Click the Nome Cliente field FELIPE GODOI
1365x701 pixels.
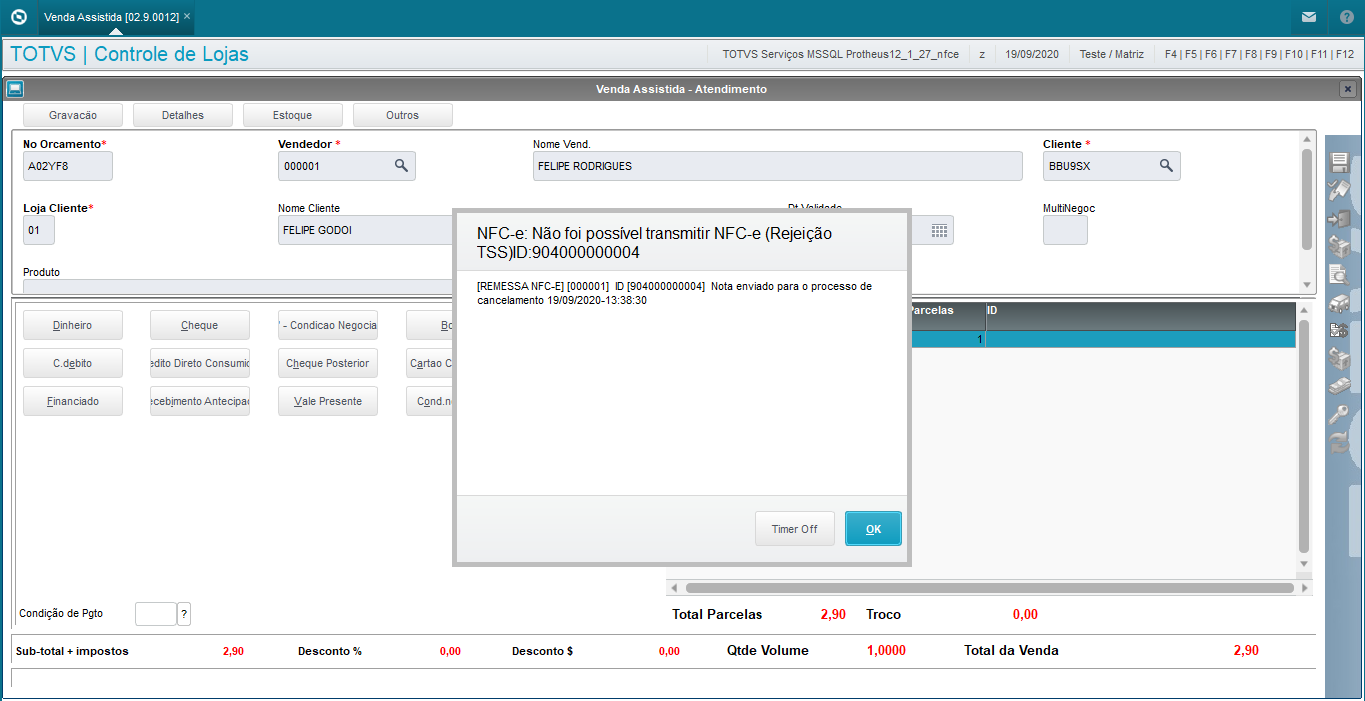coord(366,230)
